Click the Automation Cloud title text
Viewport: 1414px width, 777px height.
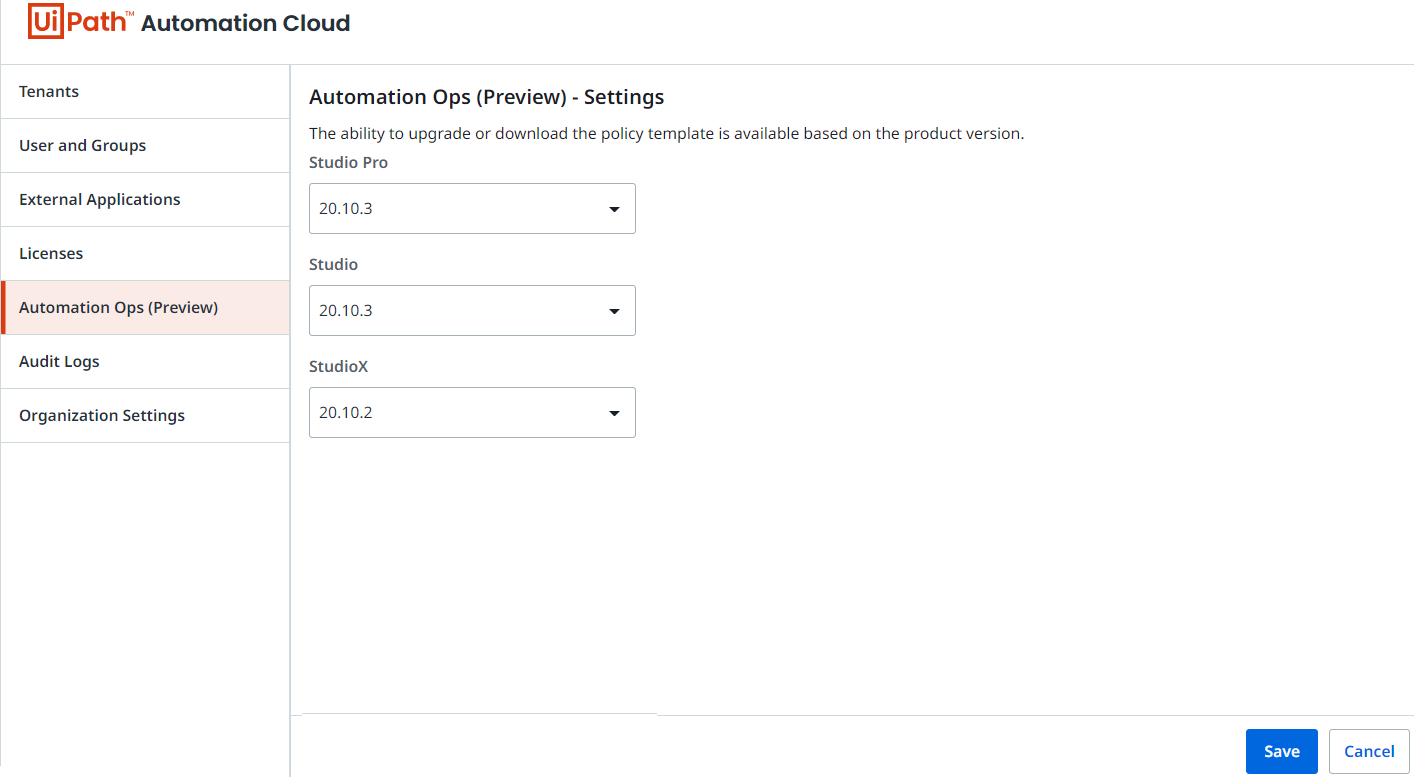coord(246,23)
